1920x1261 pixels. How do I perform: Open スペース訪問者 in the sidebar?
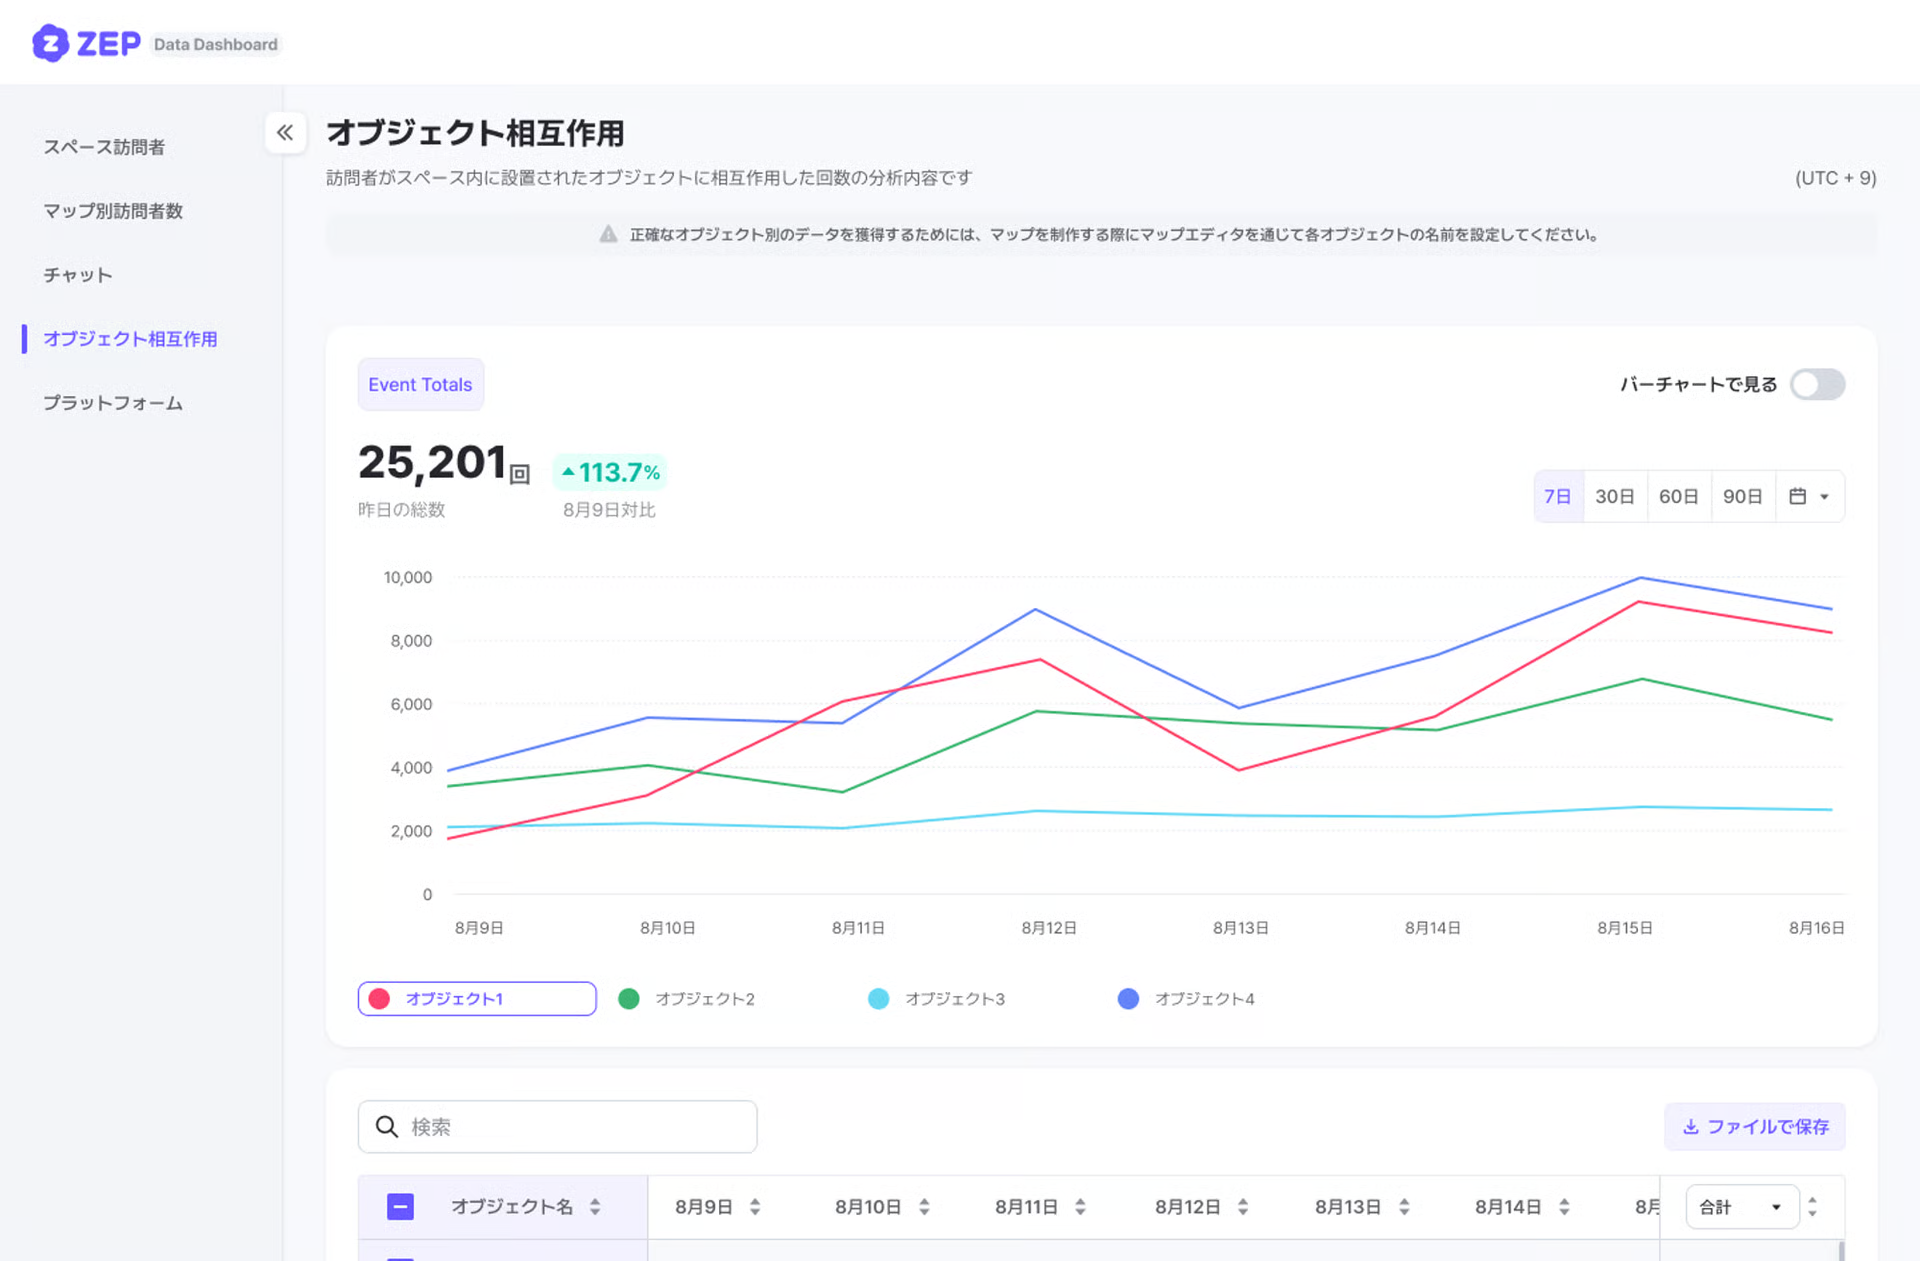click(x=104, y=147)
